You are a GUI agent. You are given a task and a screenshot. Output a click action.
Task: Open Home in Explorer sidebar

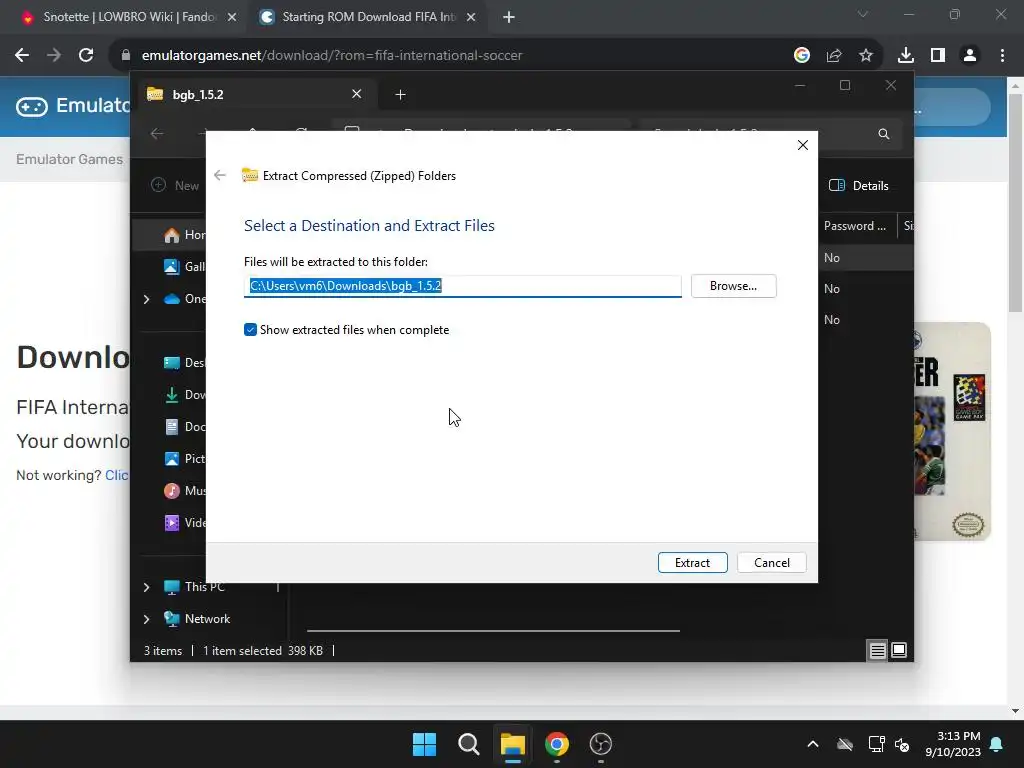coord(184,234)
